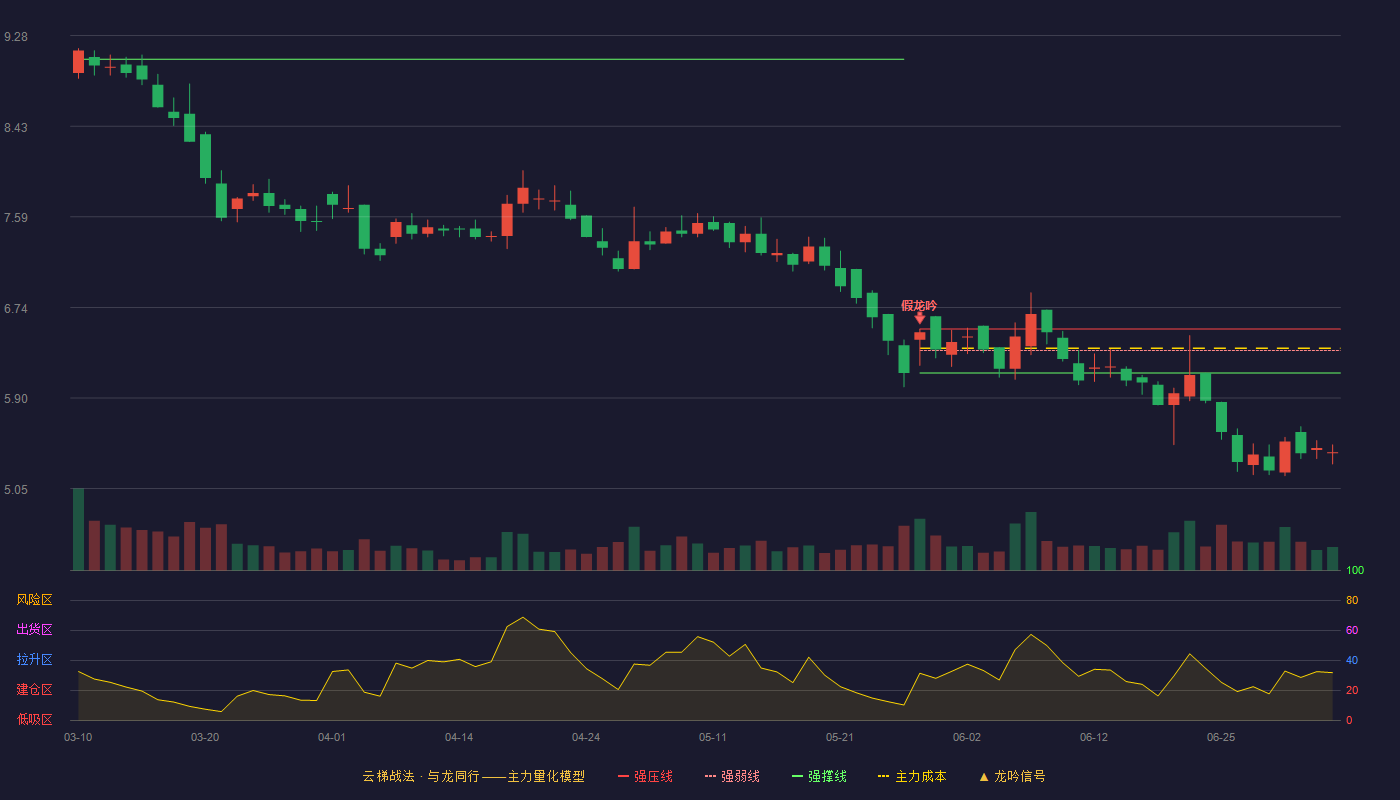Screen dimensions: 1400x800
Task: Click the first candlestick on 03-10
Action: pos(78,62)
